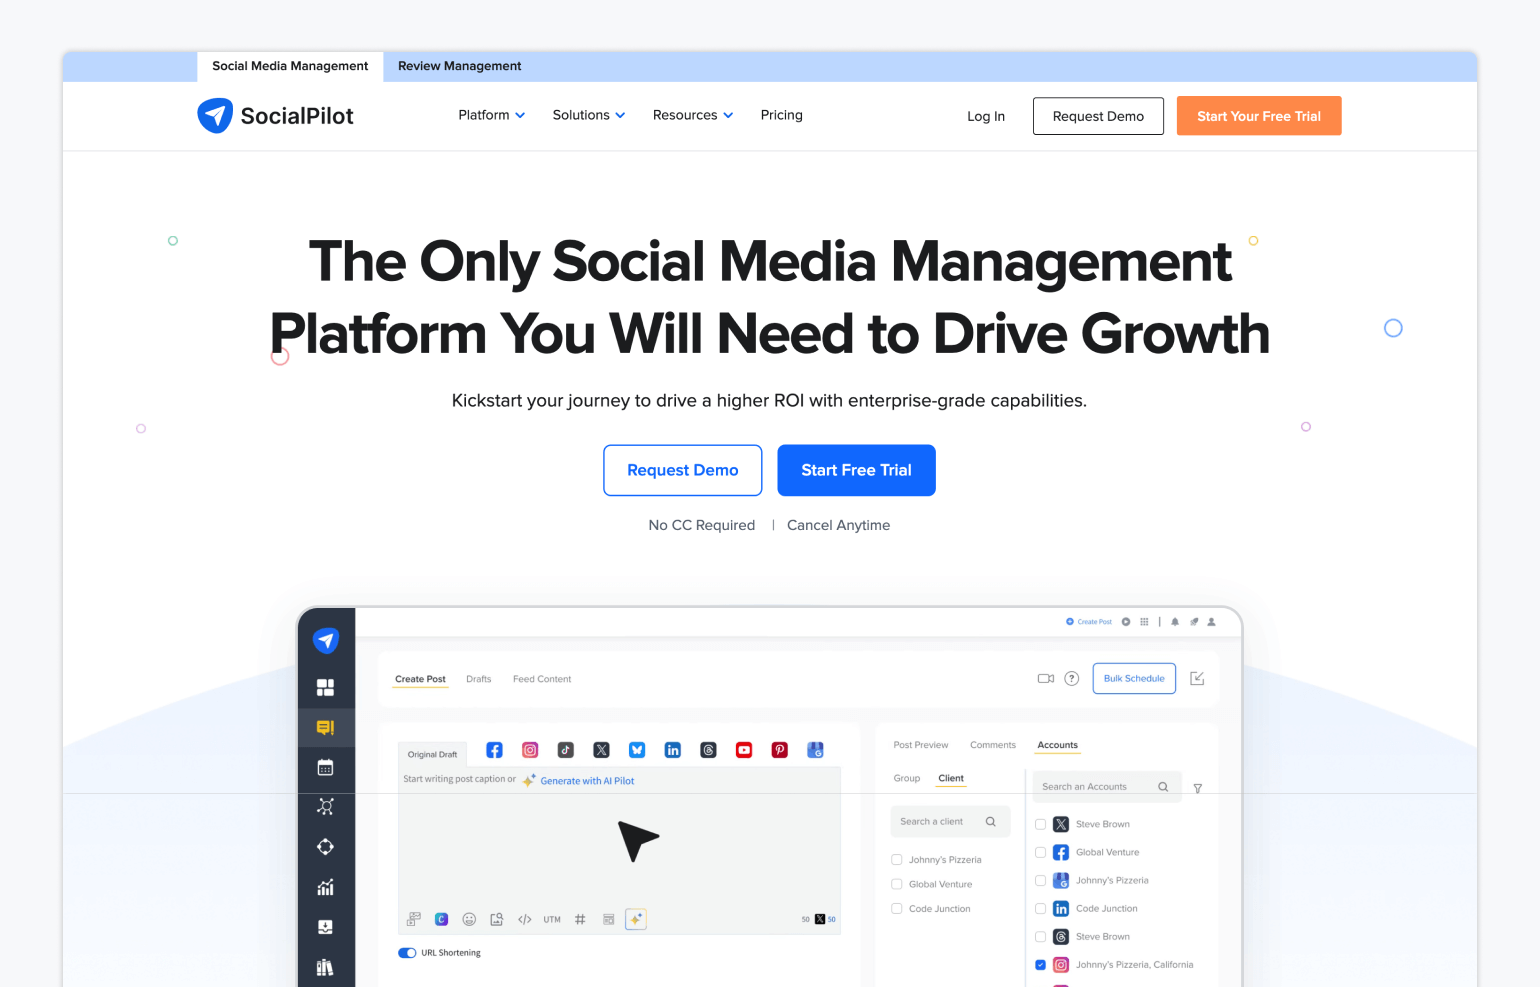Screen dimensions: 1540x987
Task: Select the Facebook icon in composer
Action: tap(494, 750)
